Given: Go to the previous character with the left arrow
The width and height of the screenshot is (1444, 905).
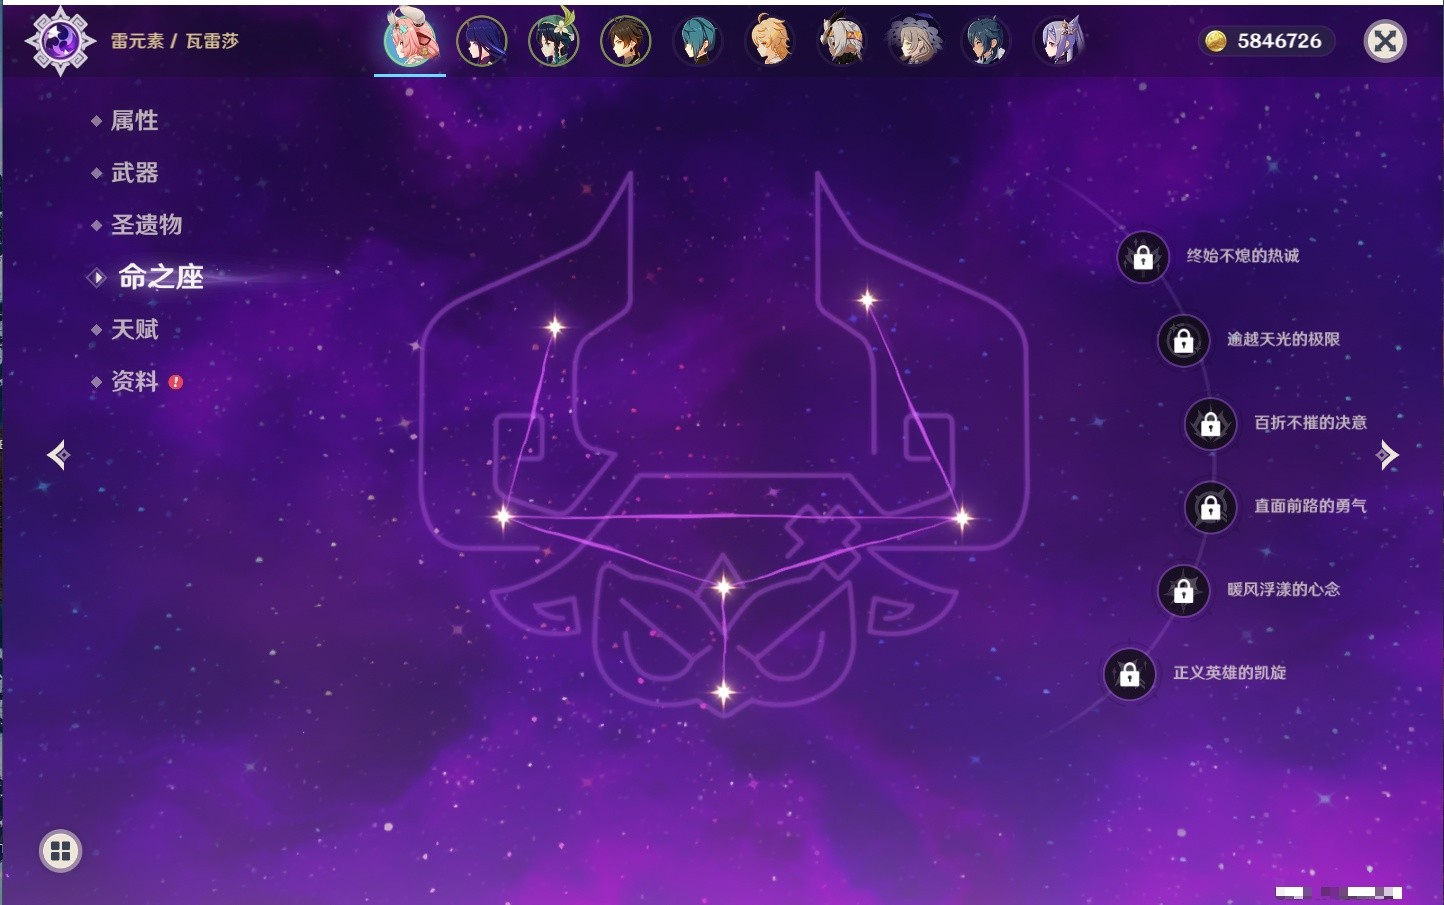Looking at the screenshot, I should (x=58, y=455).
